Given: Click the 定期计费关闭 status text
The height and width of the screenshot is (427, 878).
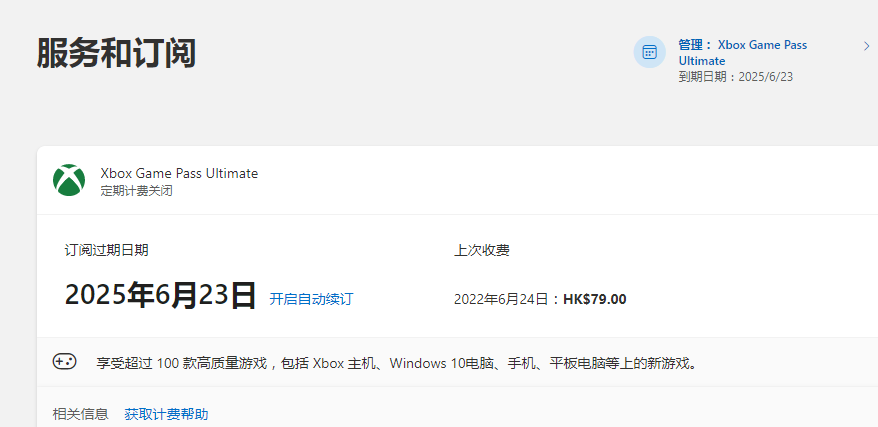Looking at the screenshot, I should coord(136,191).
